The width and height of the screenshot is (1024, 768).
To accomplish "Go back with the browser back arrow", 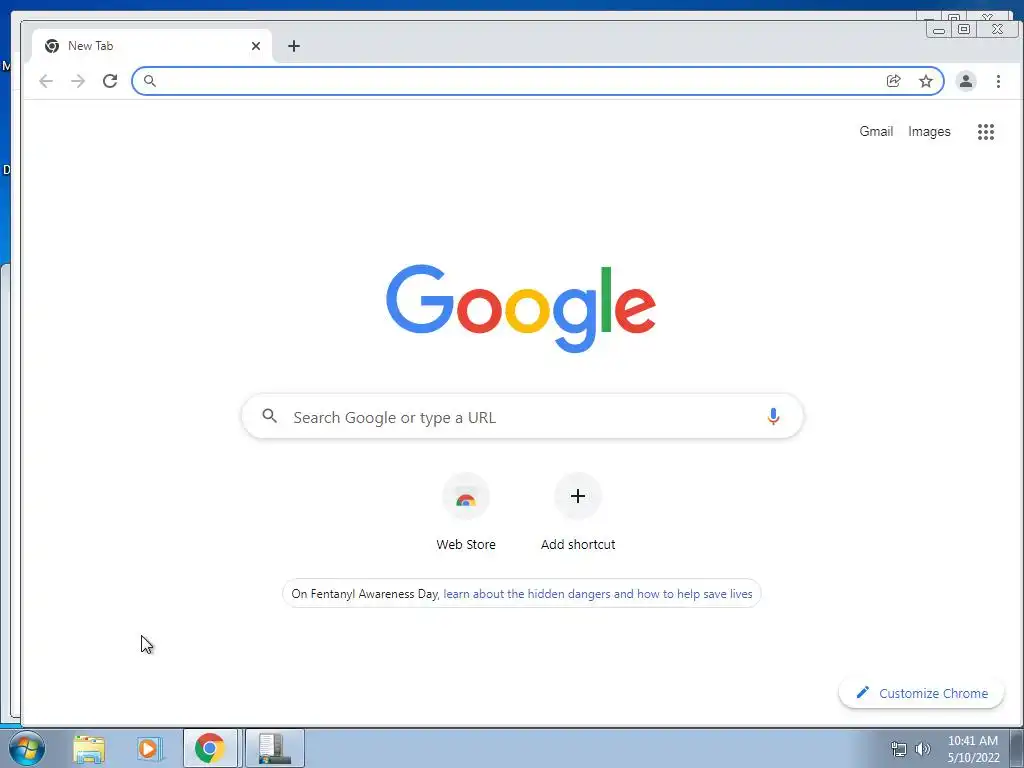I will 46,81.
